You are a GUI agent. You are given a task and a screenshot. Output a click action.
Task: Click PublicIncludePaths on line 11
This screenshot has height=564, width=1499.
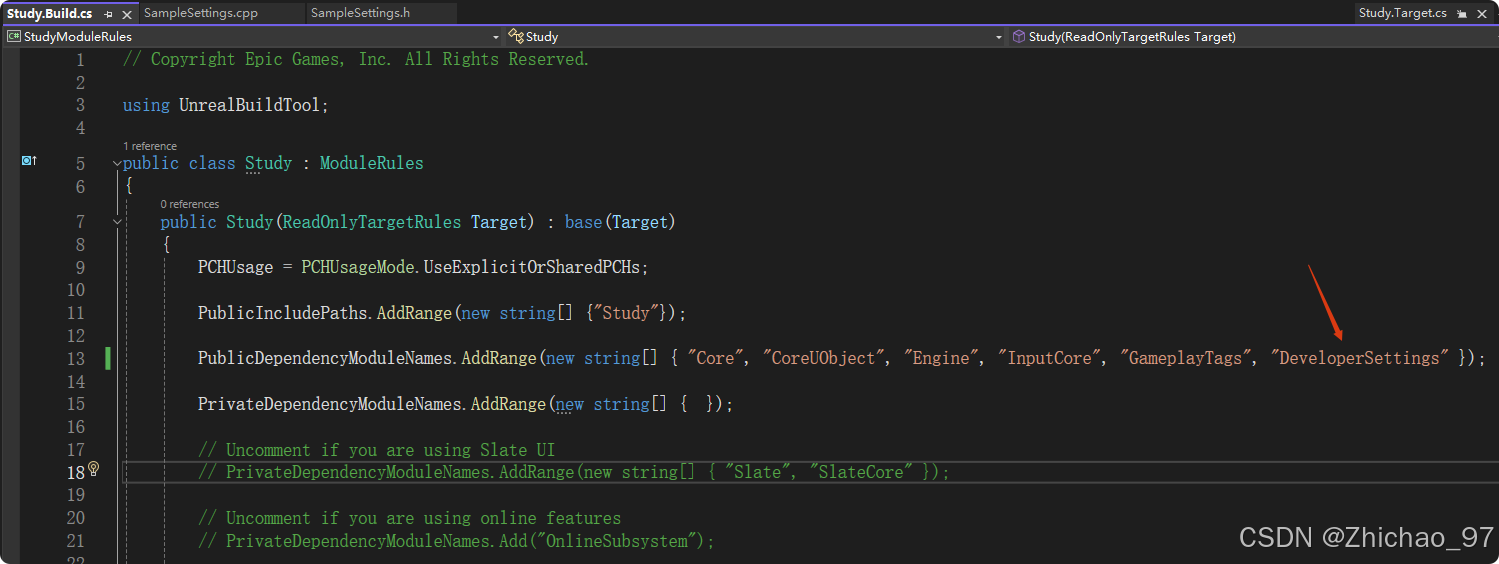[282, 313]
